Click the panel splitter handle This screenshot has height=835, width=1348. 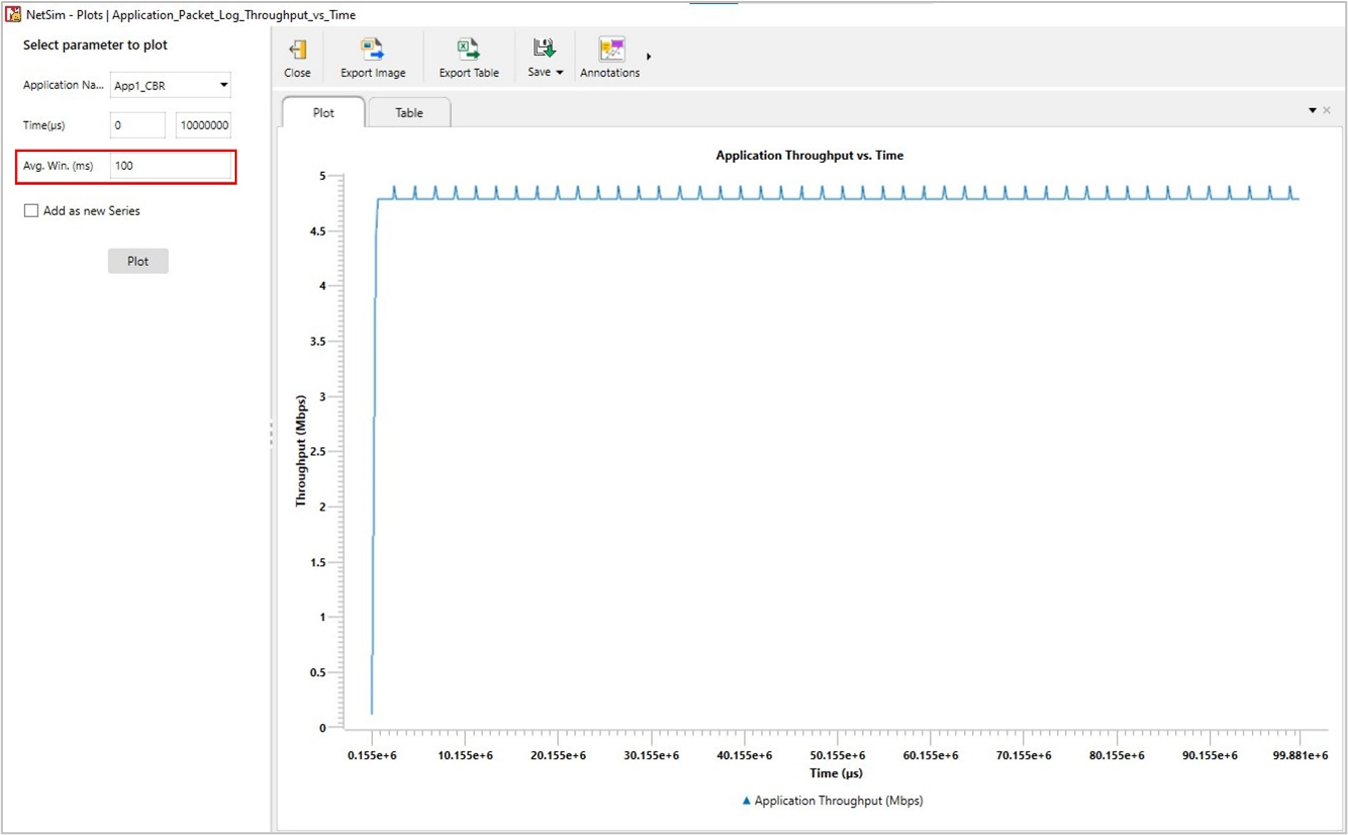271,434
